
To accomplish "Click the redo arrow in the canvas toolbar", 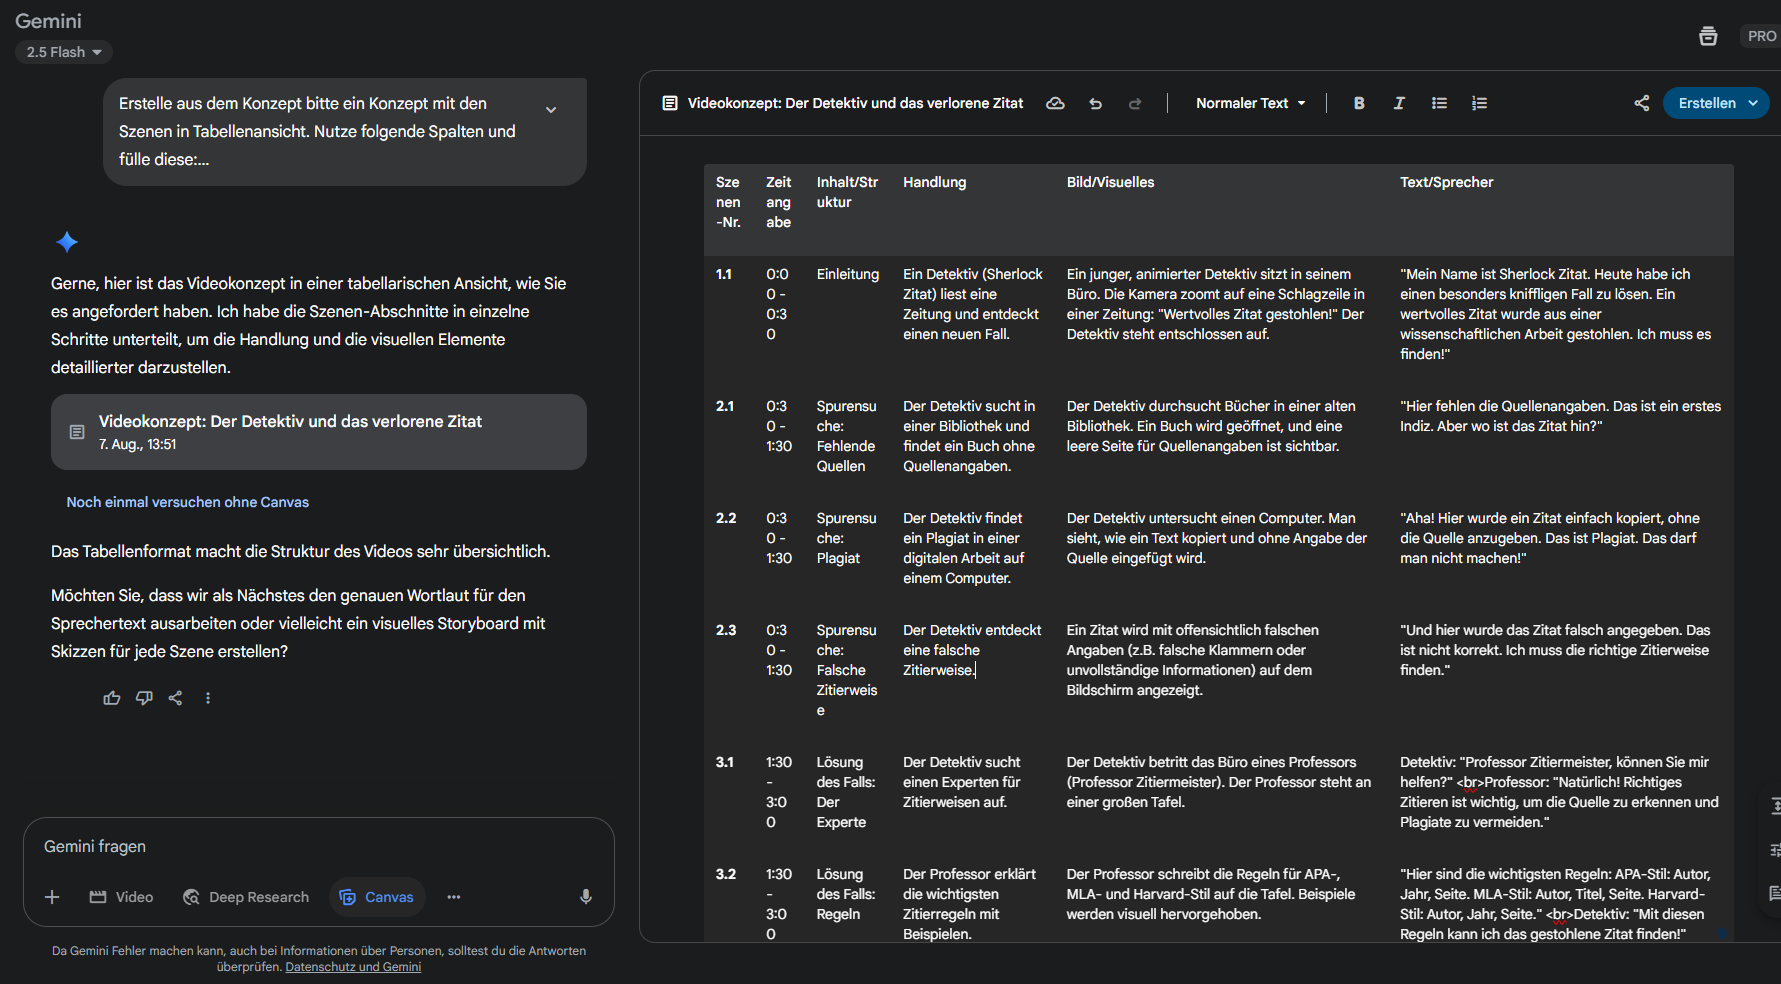I will [x=1135, y=103].
